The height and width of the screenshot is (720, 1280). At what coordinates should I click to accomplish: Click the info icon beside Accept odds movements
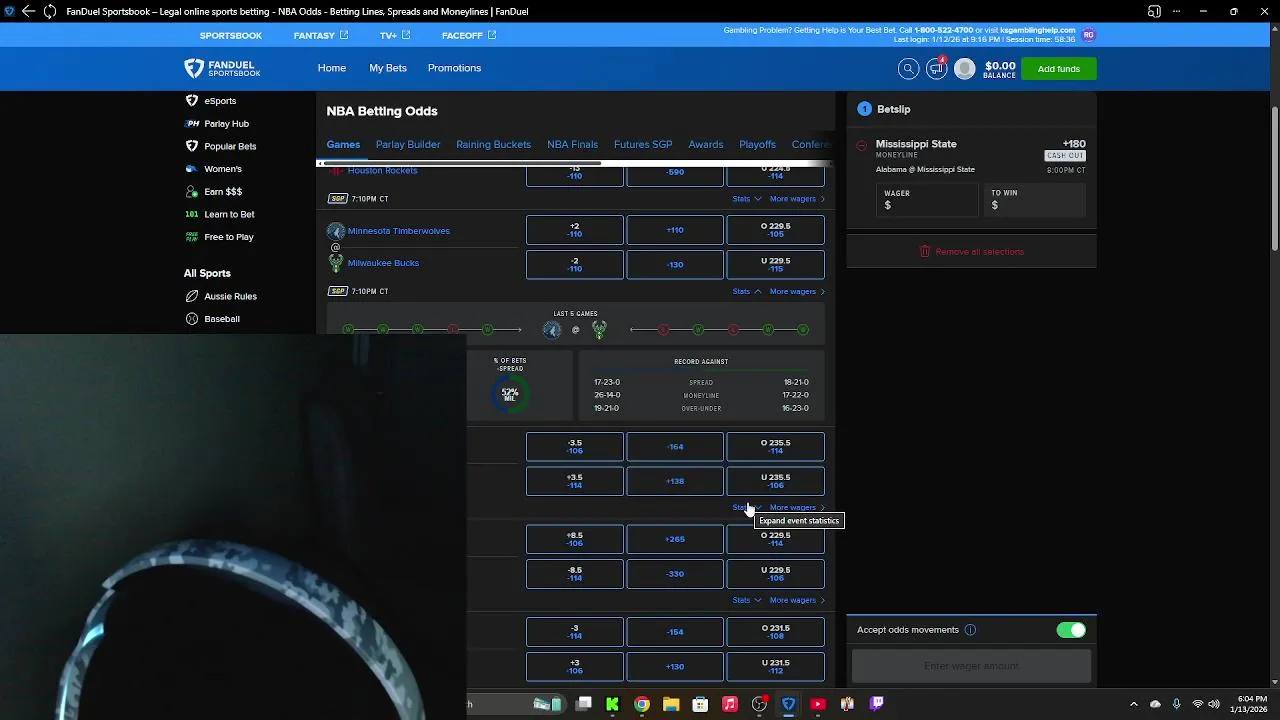[x=970, y=630]
